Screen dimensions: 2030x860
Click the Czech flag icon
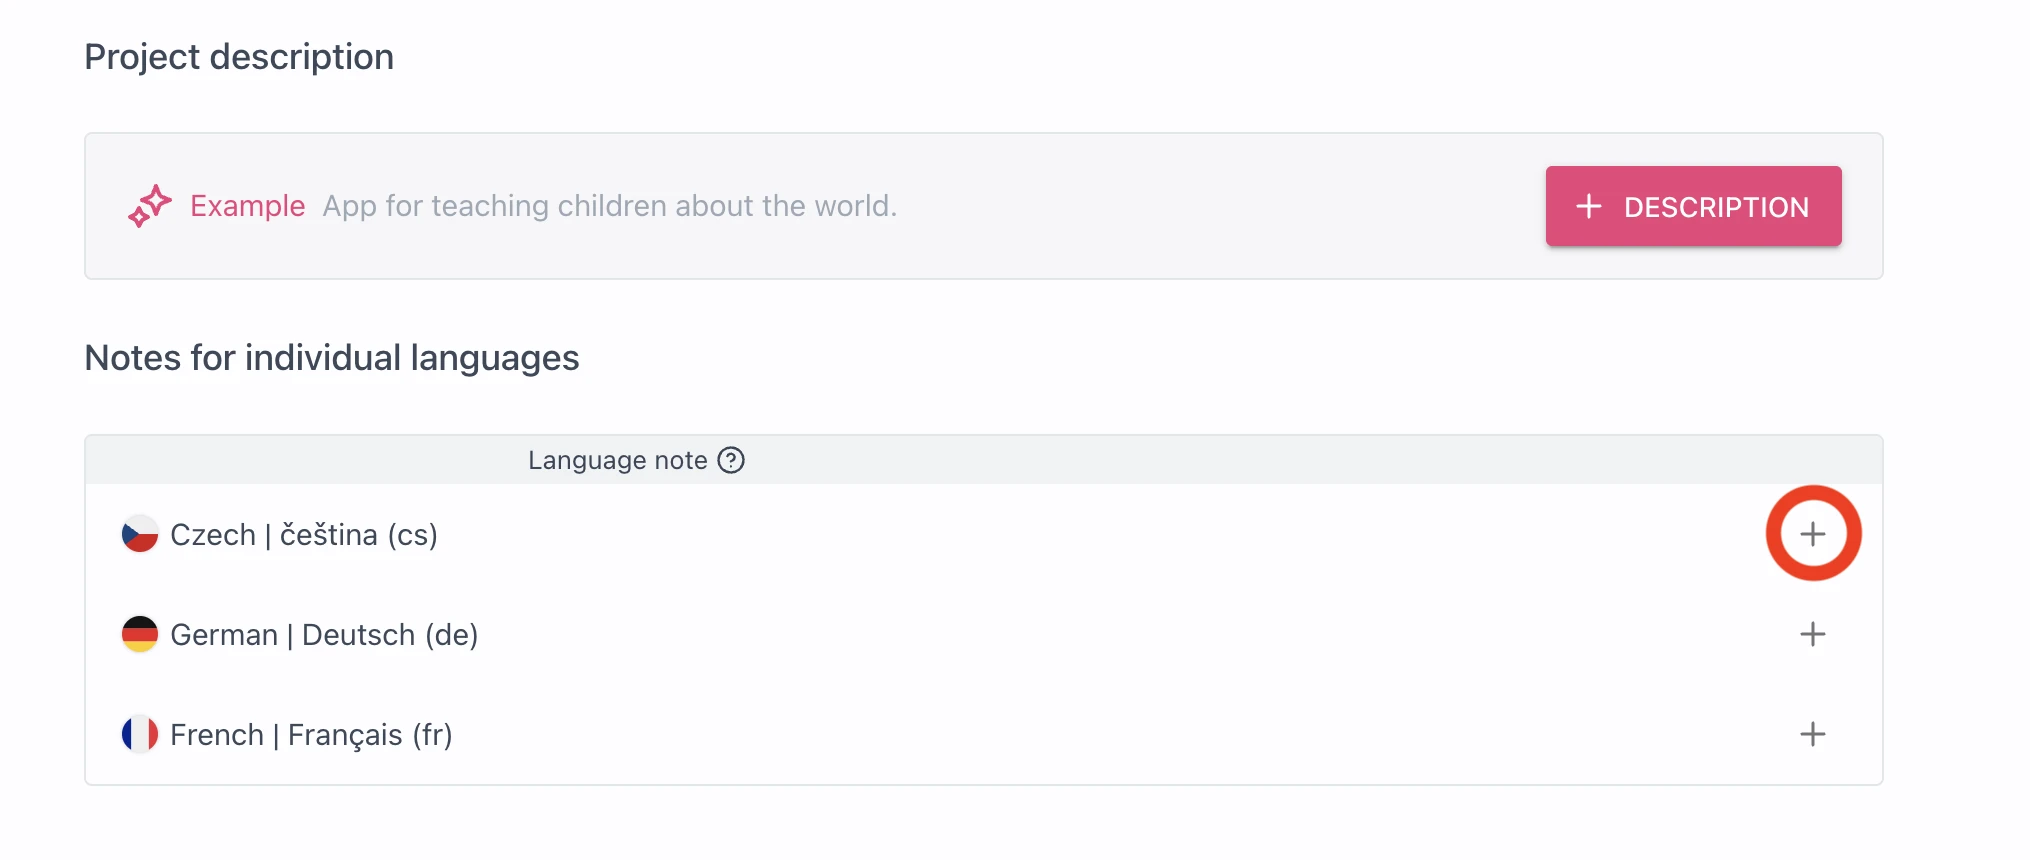click(x=140, y=534)
